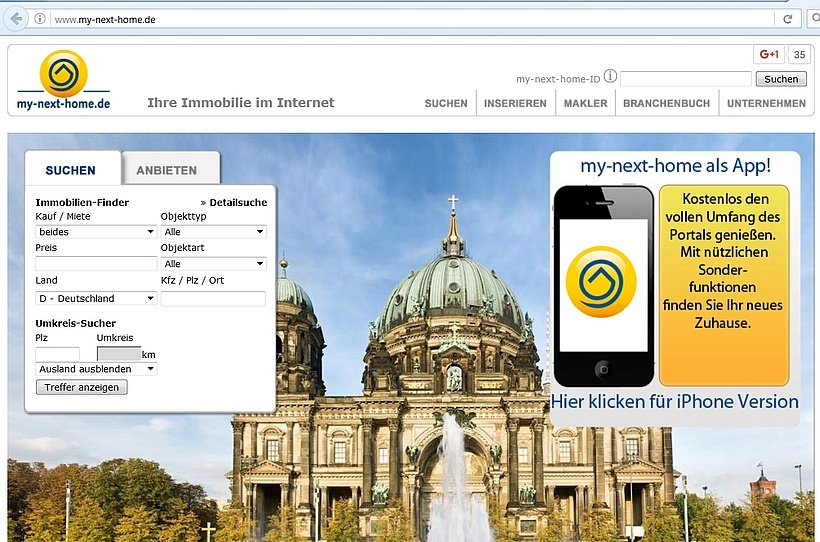Expand the Ausland ausblenden dropdown

pos(96,369)
